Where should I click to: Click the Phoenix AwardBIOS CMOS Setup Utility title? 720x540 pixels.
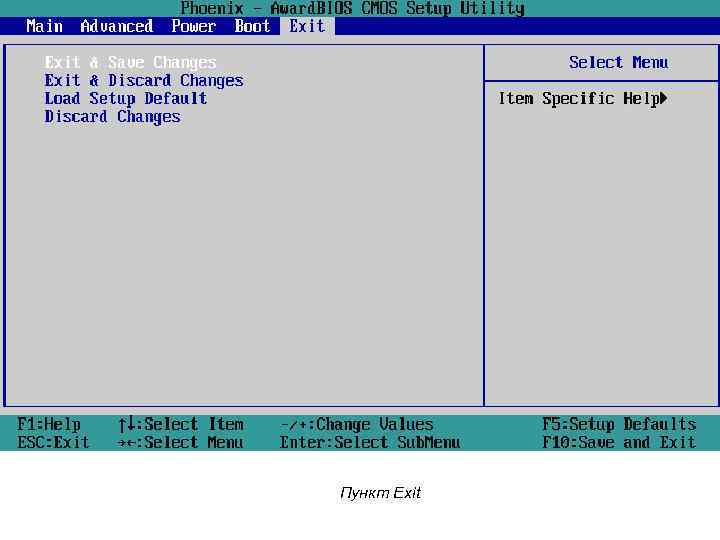352,8
